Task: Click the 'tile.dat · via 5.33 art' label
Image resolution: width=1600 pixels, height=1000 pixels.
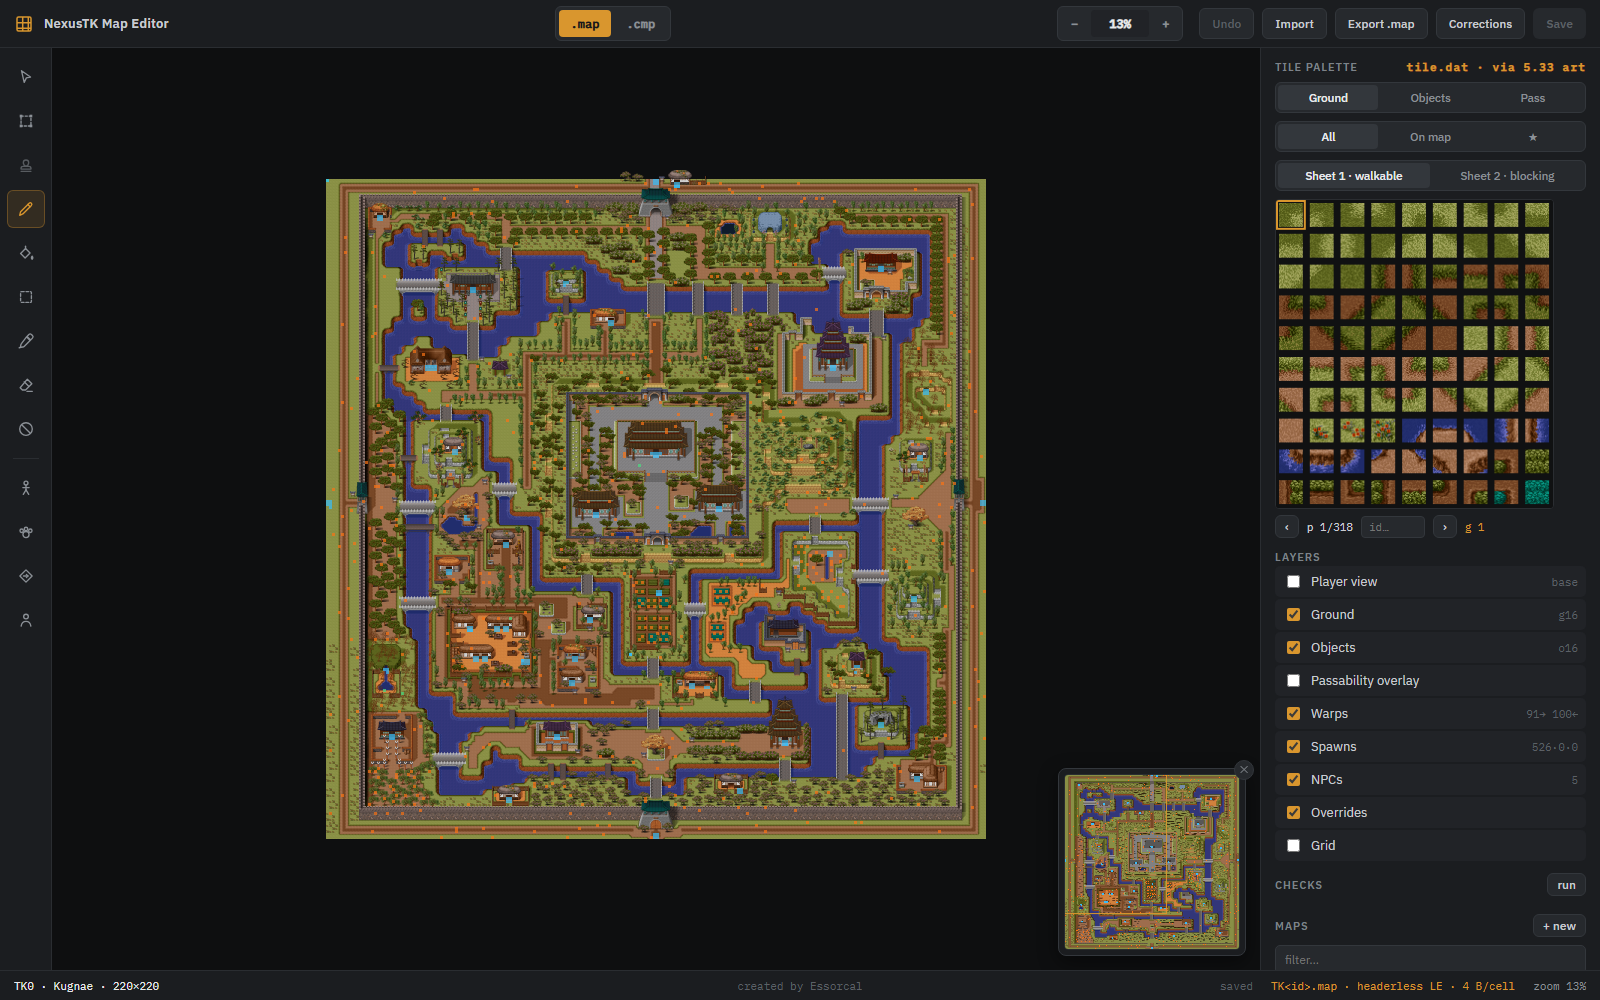Action: (1495, 67)
